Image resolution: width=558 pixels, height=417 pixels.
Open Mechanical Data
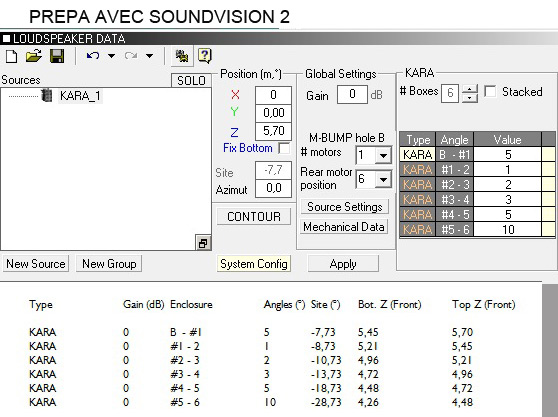(344, 227)
